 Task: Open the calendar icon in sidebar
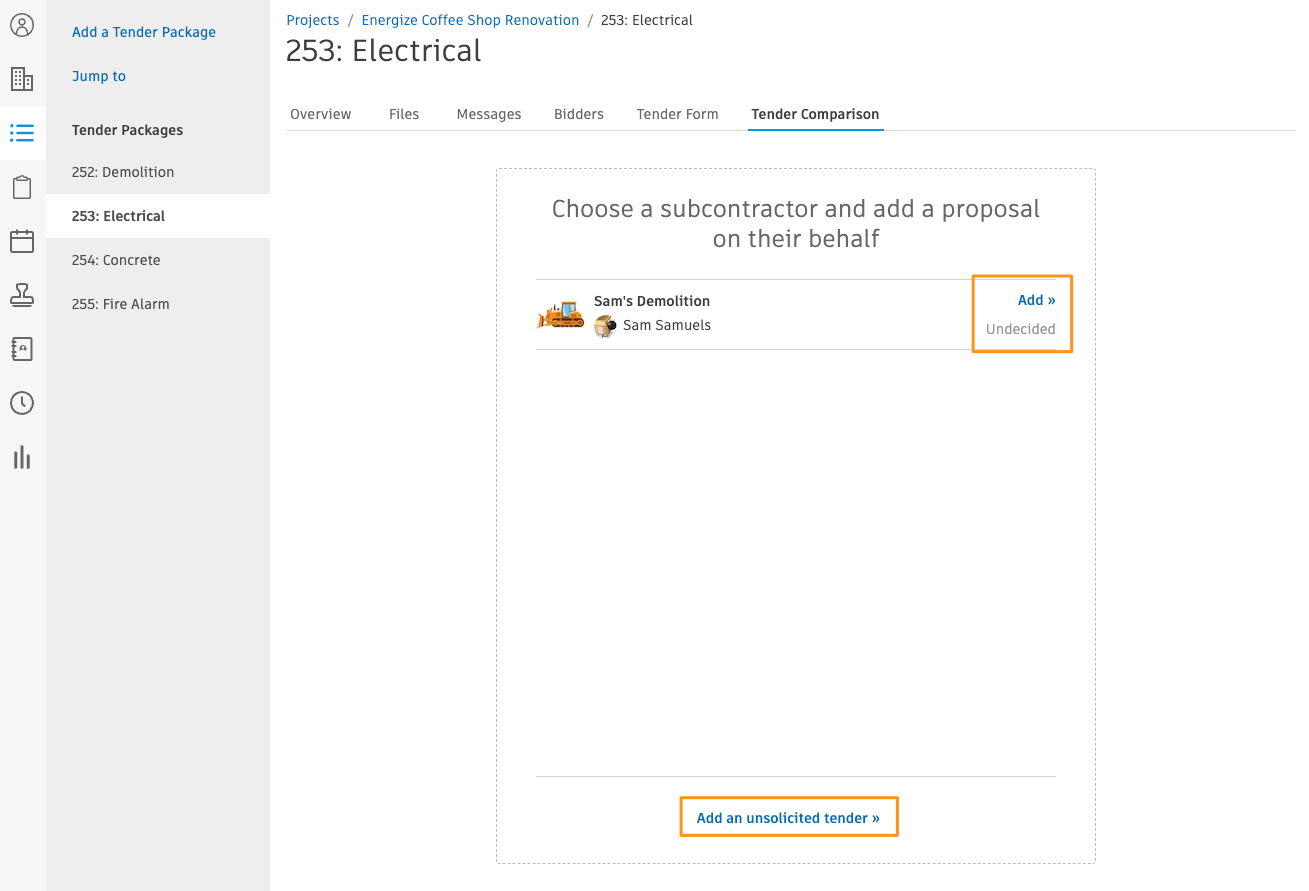click(22, 241)
